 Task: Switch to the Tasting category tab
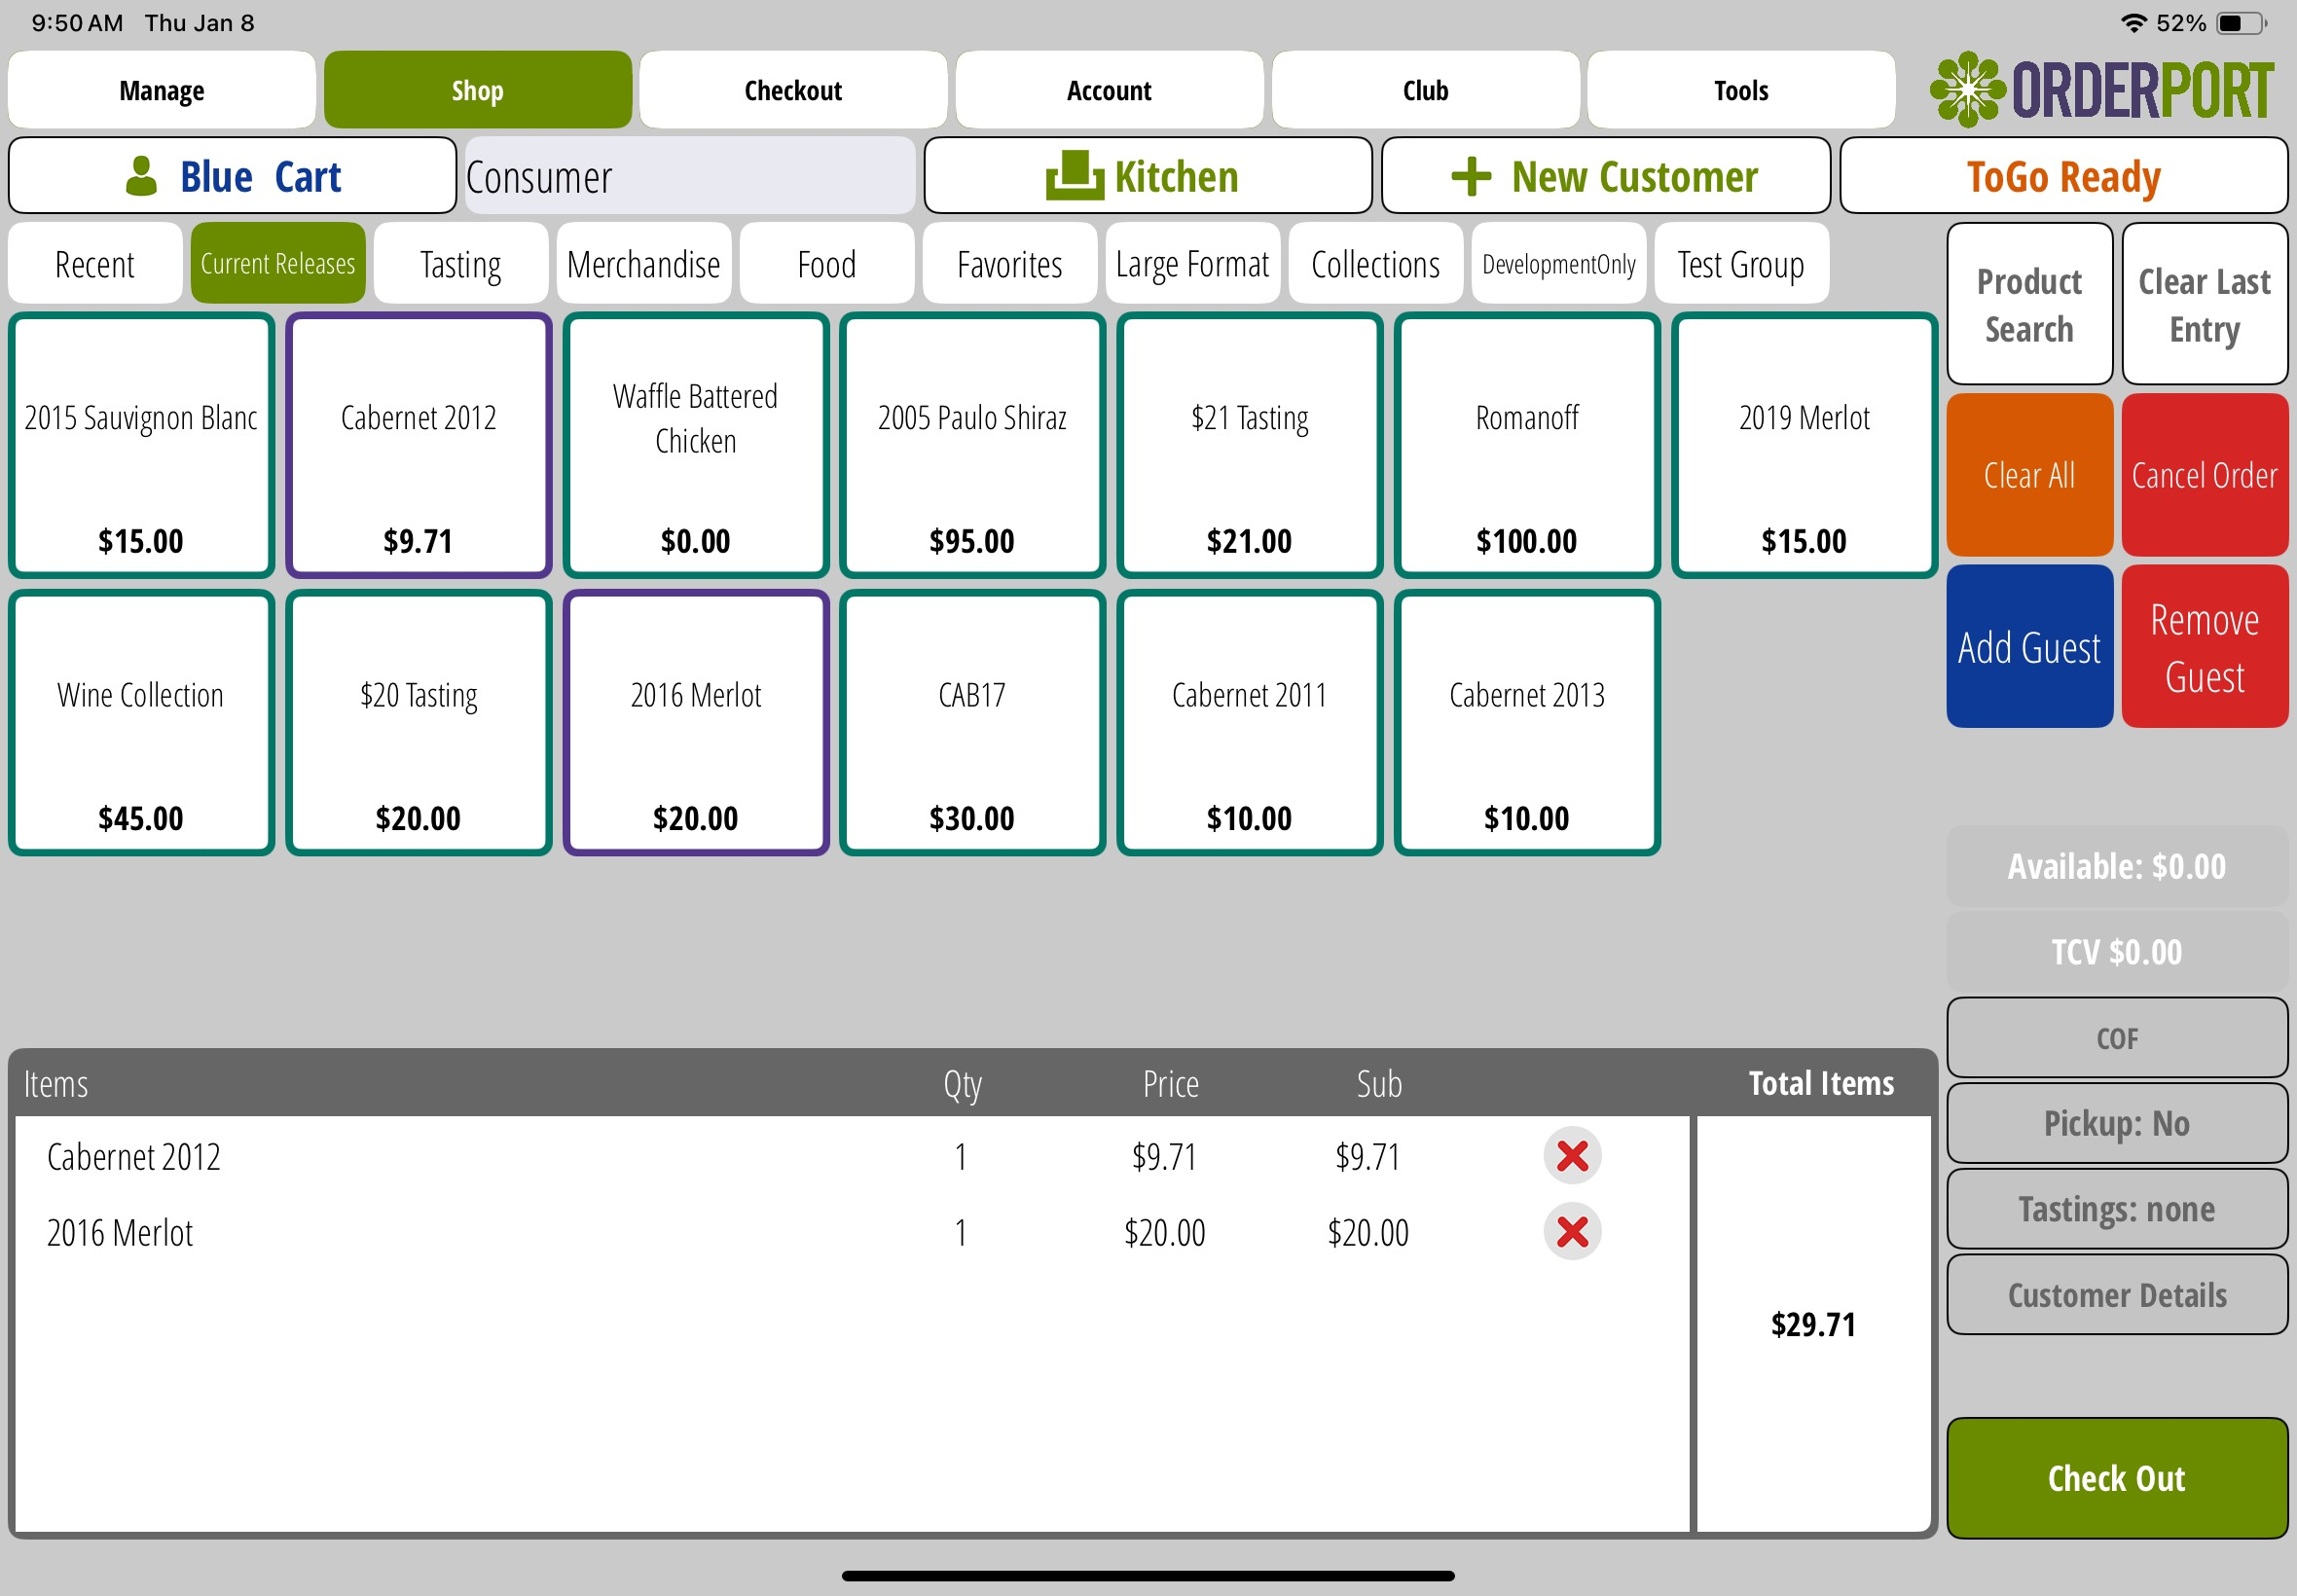pos(460,264)
